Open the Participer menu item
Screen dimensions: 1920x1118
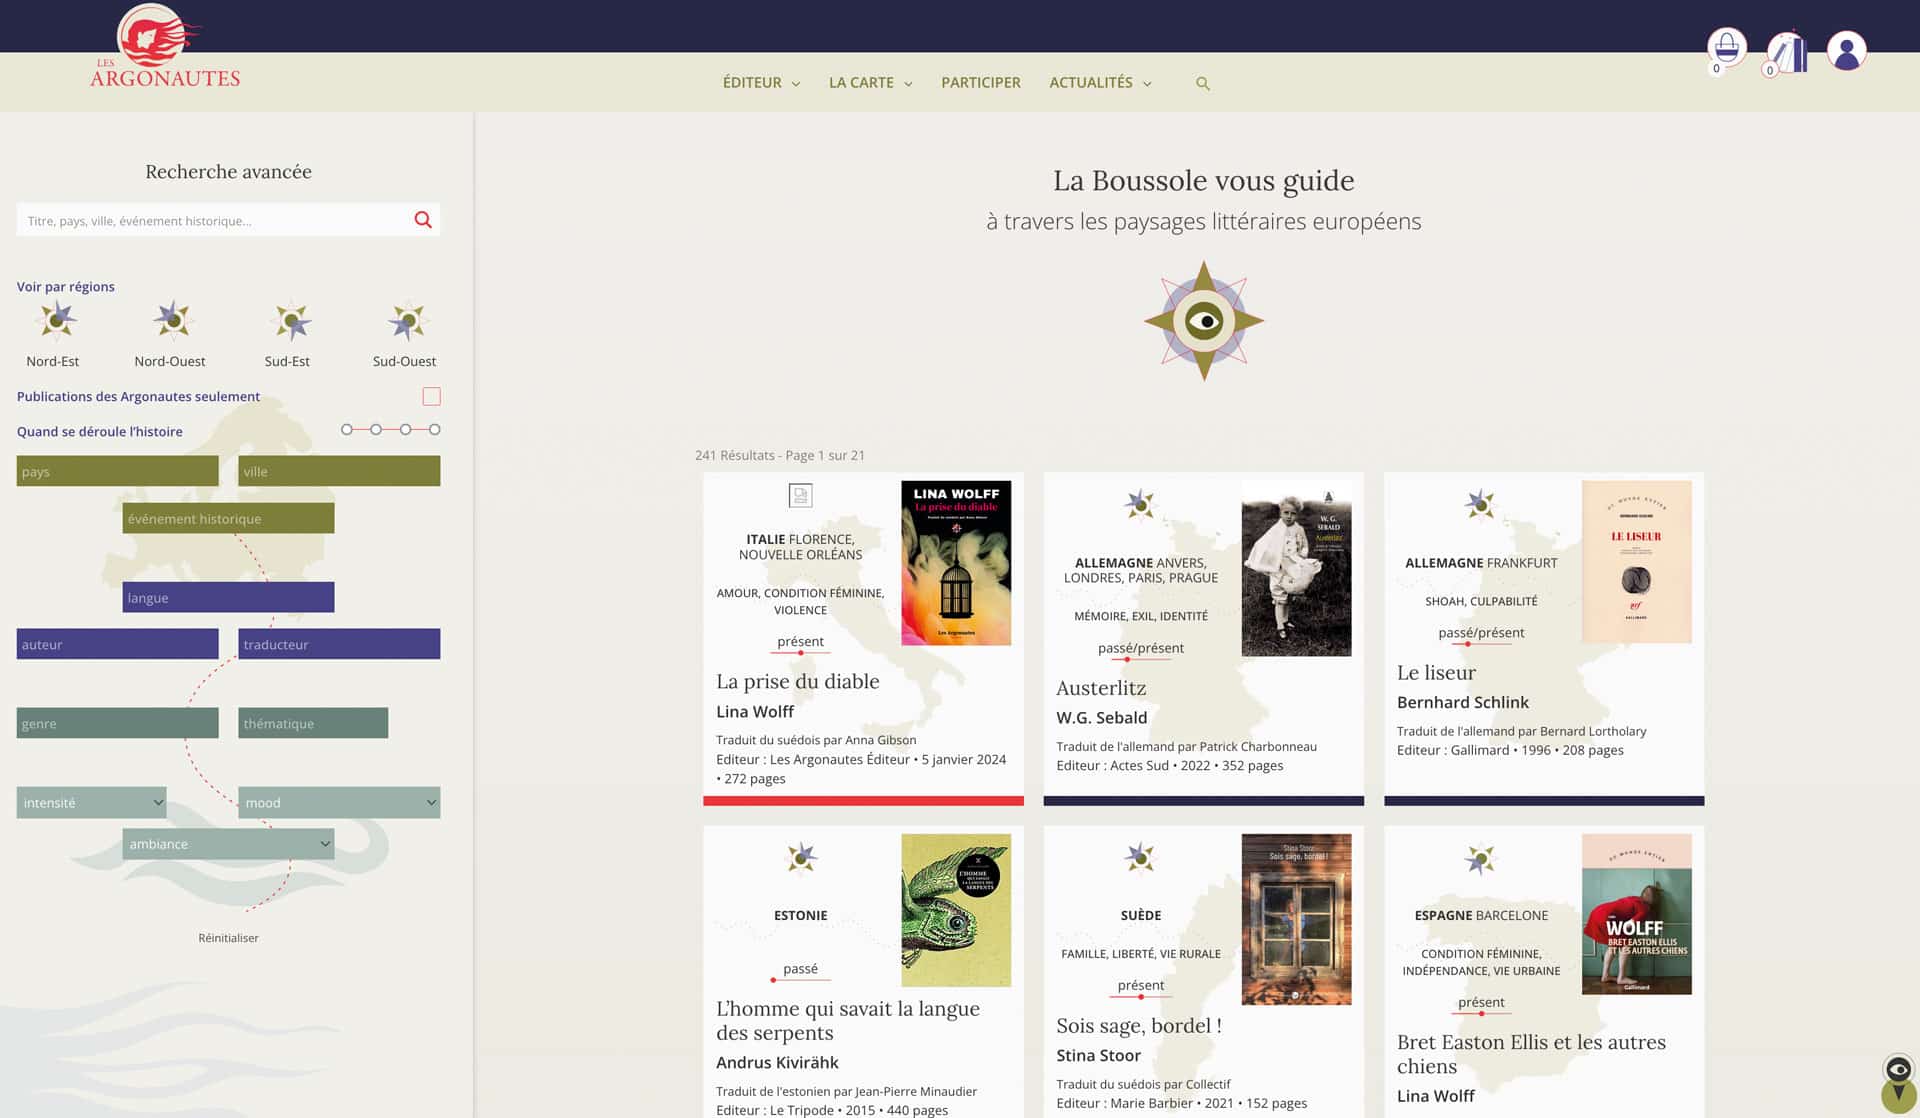(x=980, y=83)
